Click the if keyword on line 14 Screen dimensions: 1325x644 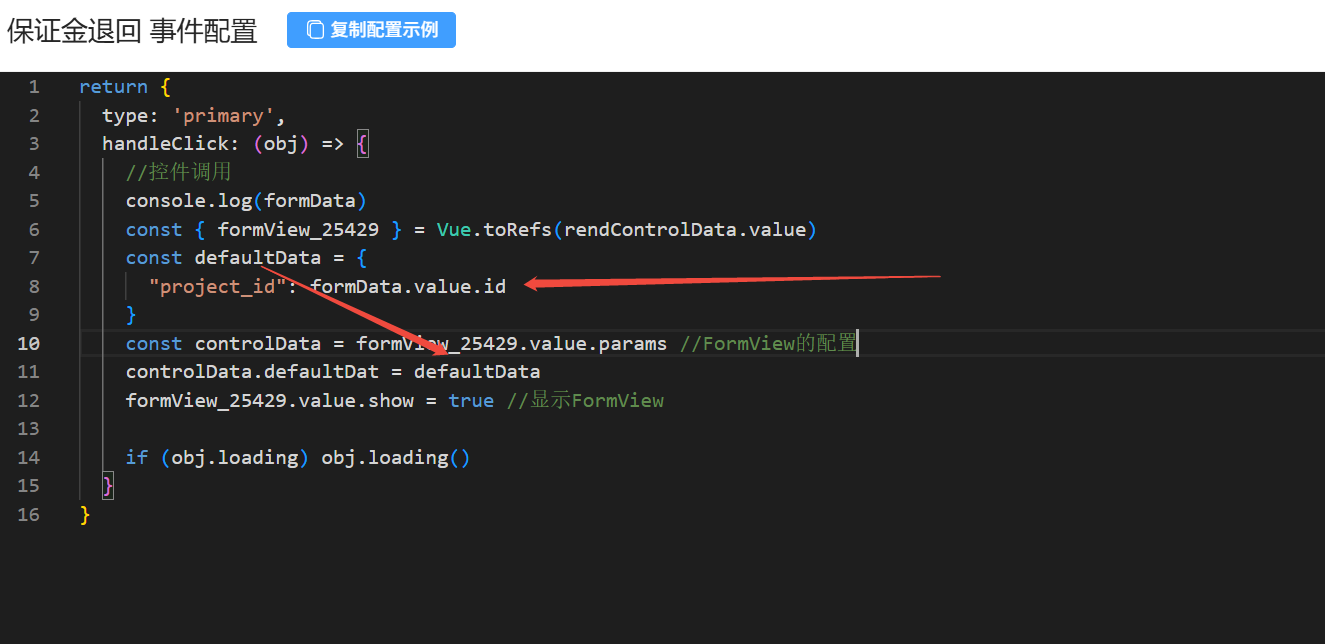137,458
